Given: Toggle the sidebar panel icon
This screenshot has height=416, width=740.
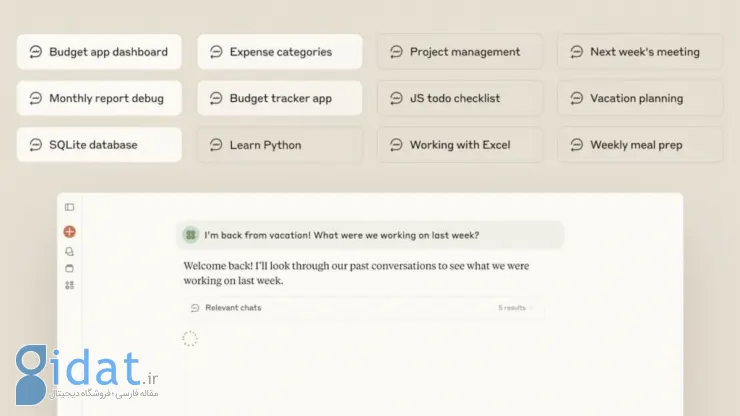Looking at the screenshot, I should (x=69, y=207).
